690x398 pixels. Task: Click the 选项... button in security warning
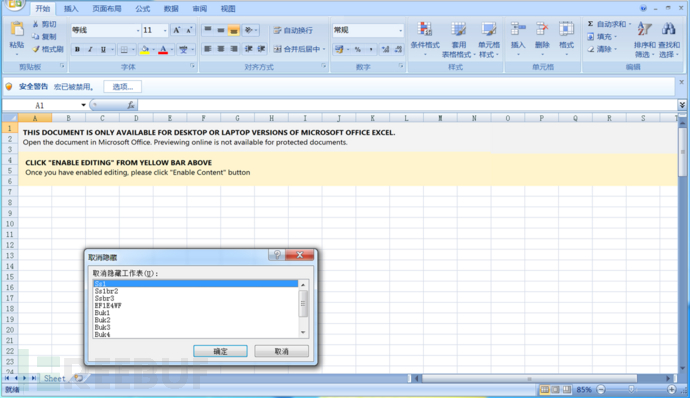click(122, 87)
